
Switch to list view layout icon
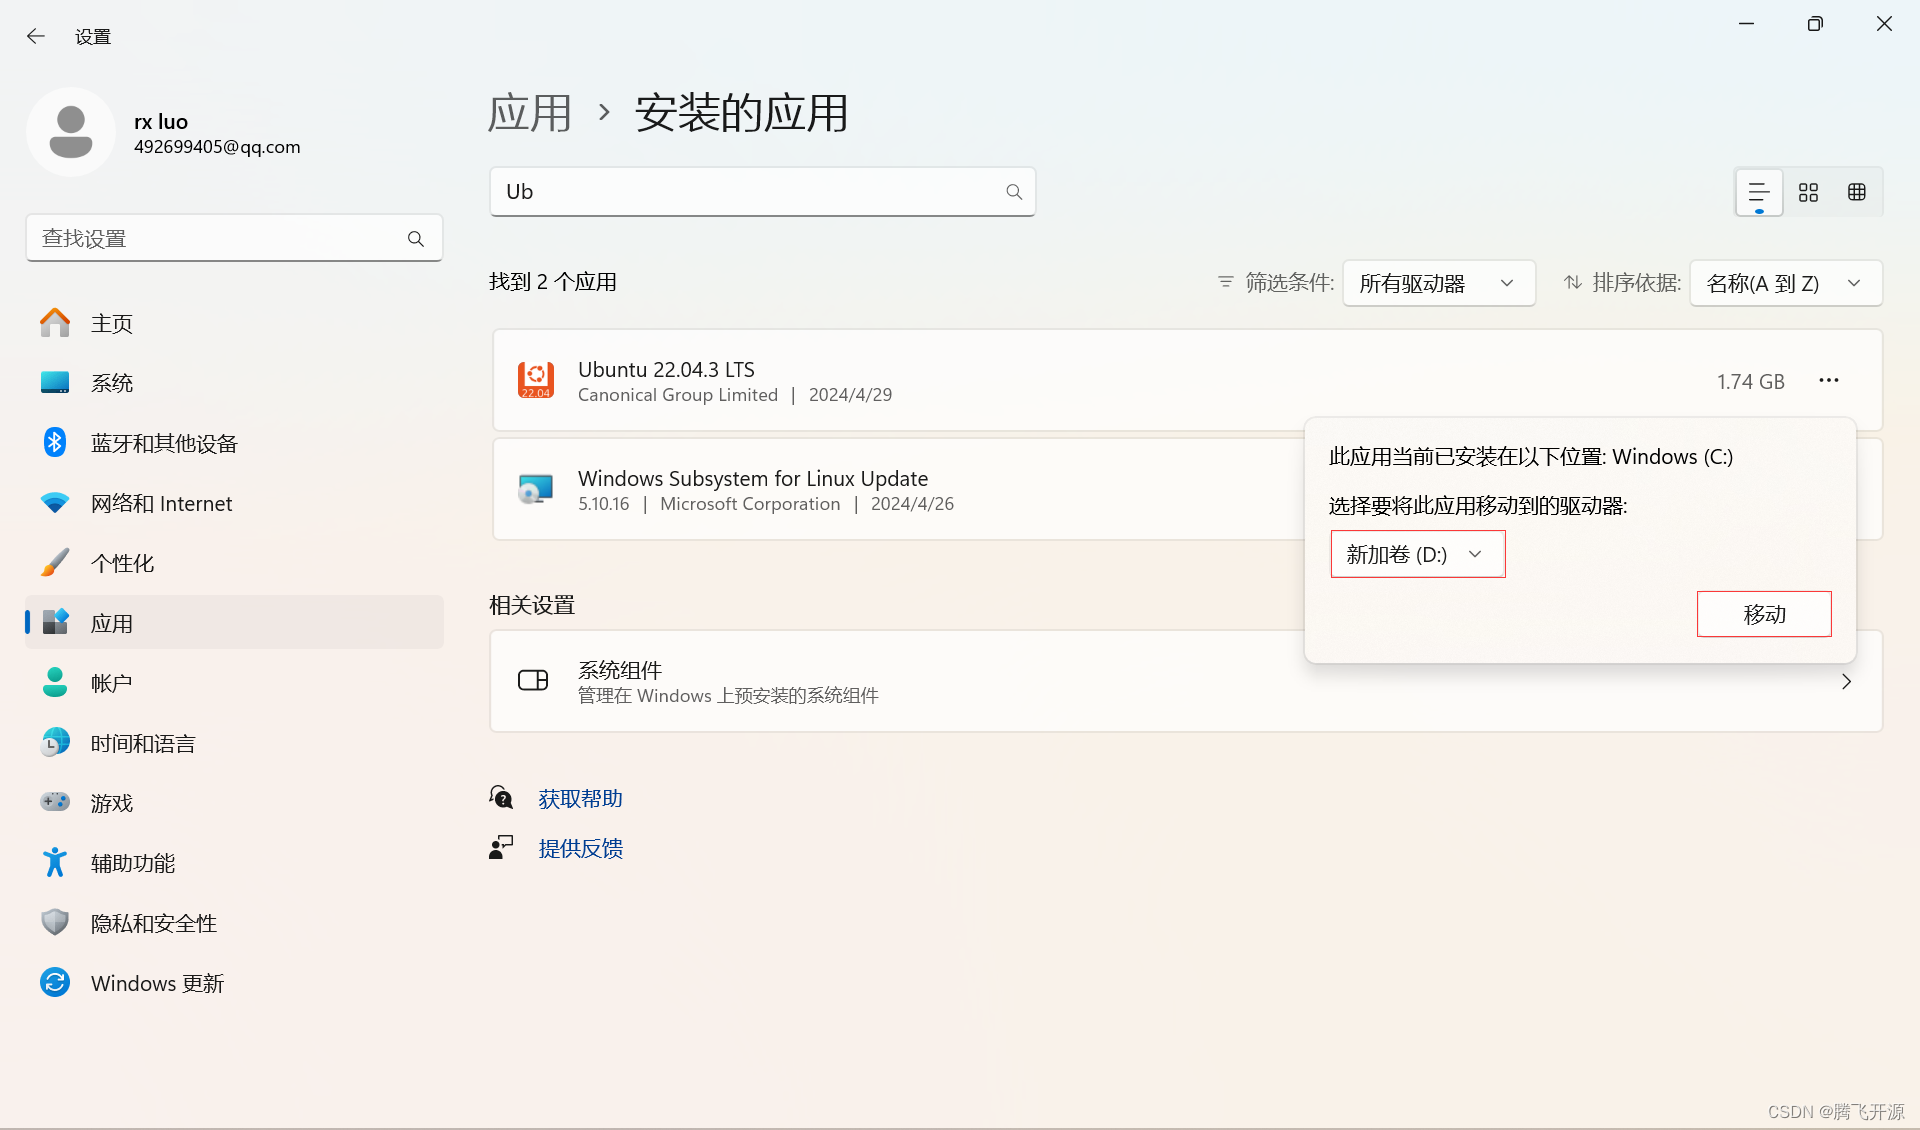[x=1759, y=192]
